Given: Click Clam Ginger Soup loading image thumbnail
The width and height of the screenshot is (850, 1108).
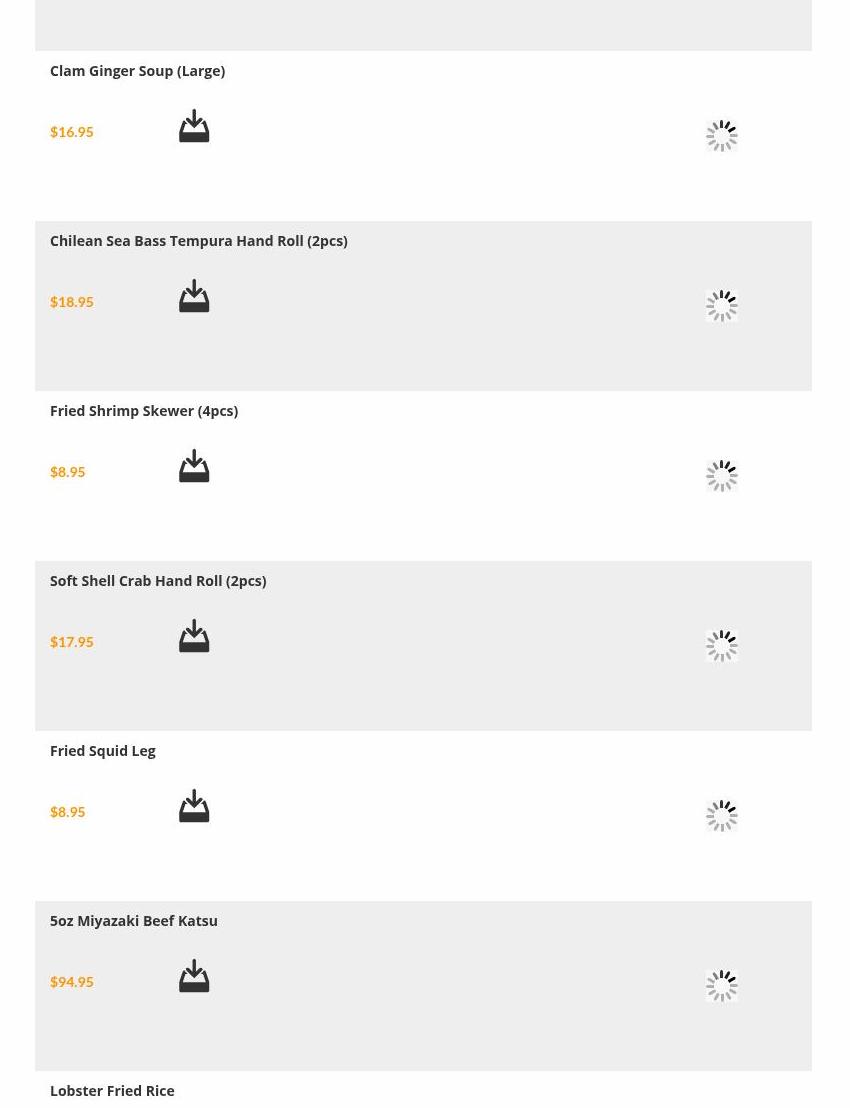Looking at the screenshot, I should tap(721, 136).
